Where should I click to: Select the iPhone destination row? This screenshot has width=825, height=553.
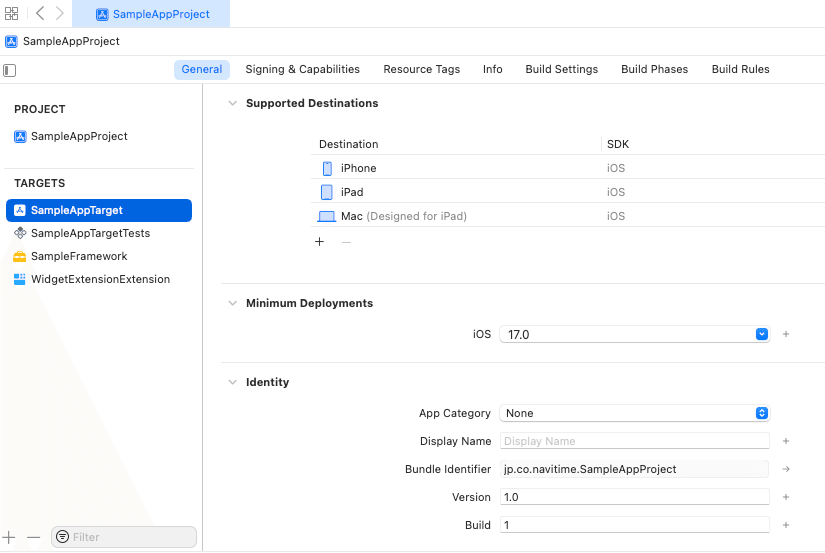tap(568, 168)
